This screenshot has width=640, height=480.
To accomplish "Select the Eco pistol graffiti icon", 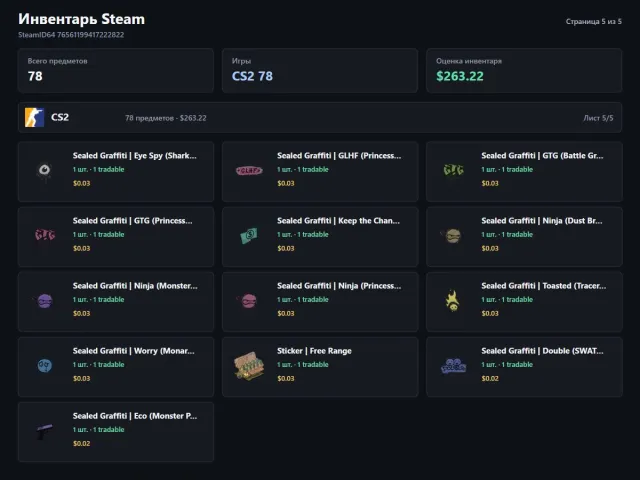I will tap(44, 431).
